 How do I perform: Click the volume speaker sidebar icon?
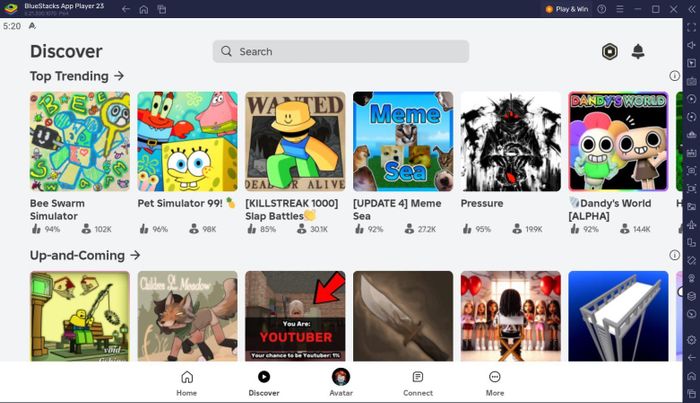pos(692,45)
